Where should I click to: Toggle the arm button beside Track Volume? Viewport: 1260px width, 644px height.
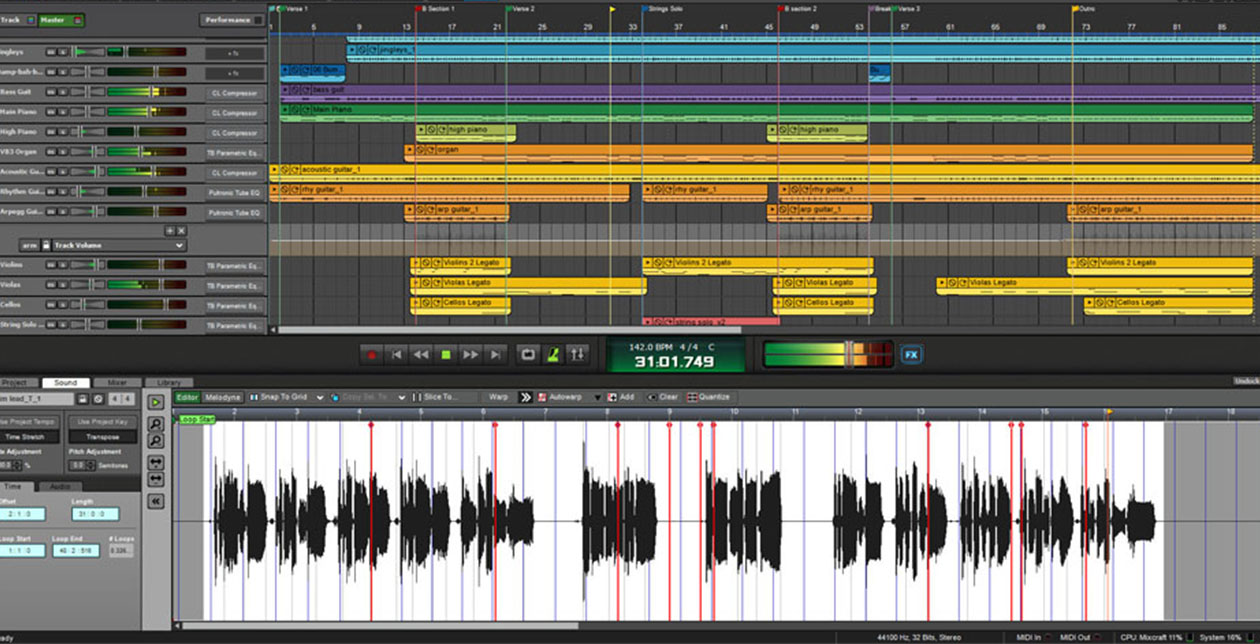click(30, 245)
